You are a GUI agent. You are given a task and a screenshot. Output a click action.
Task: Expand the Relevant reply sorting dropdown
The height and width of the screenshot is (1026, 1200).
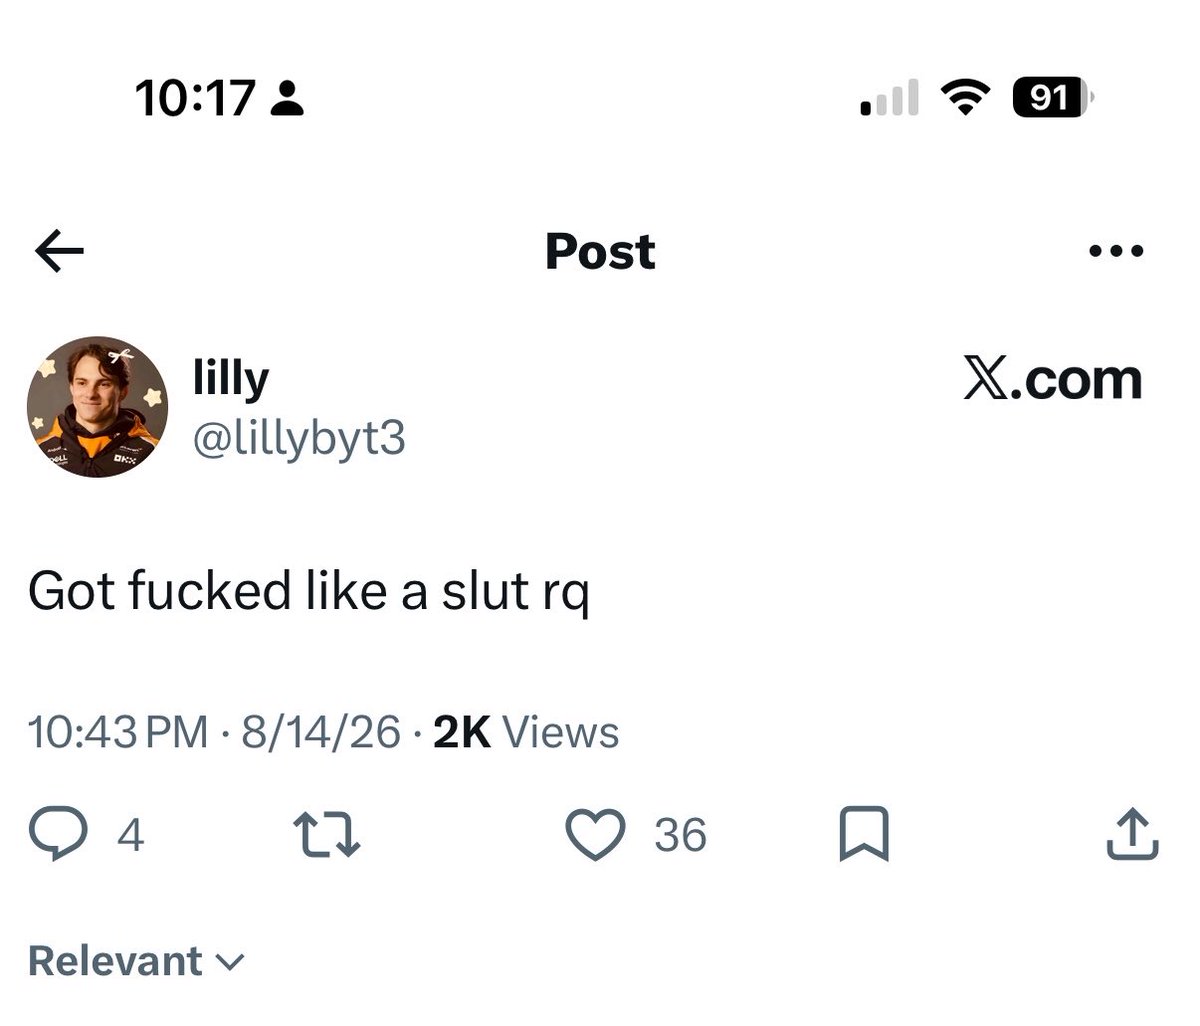[x=135, y=961]
